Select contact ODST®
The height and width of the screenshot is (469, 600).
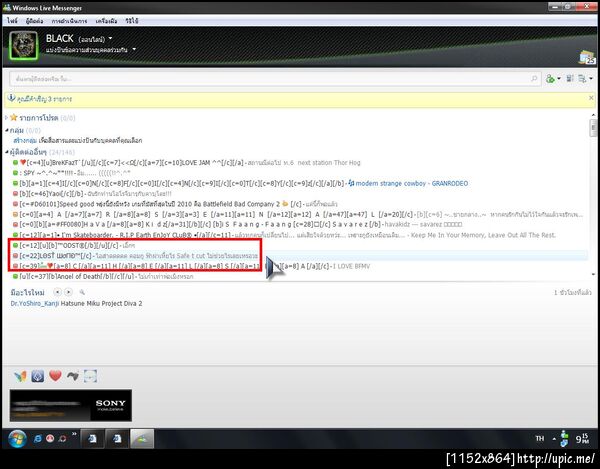pyautogui.click(x=73, y=245)
